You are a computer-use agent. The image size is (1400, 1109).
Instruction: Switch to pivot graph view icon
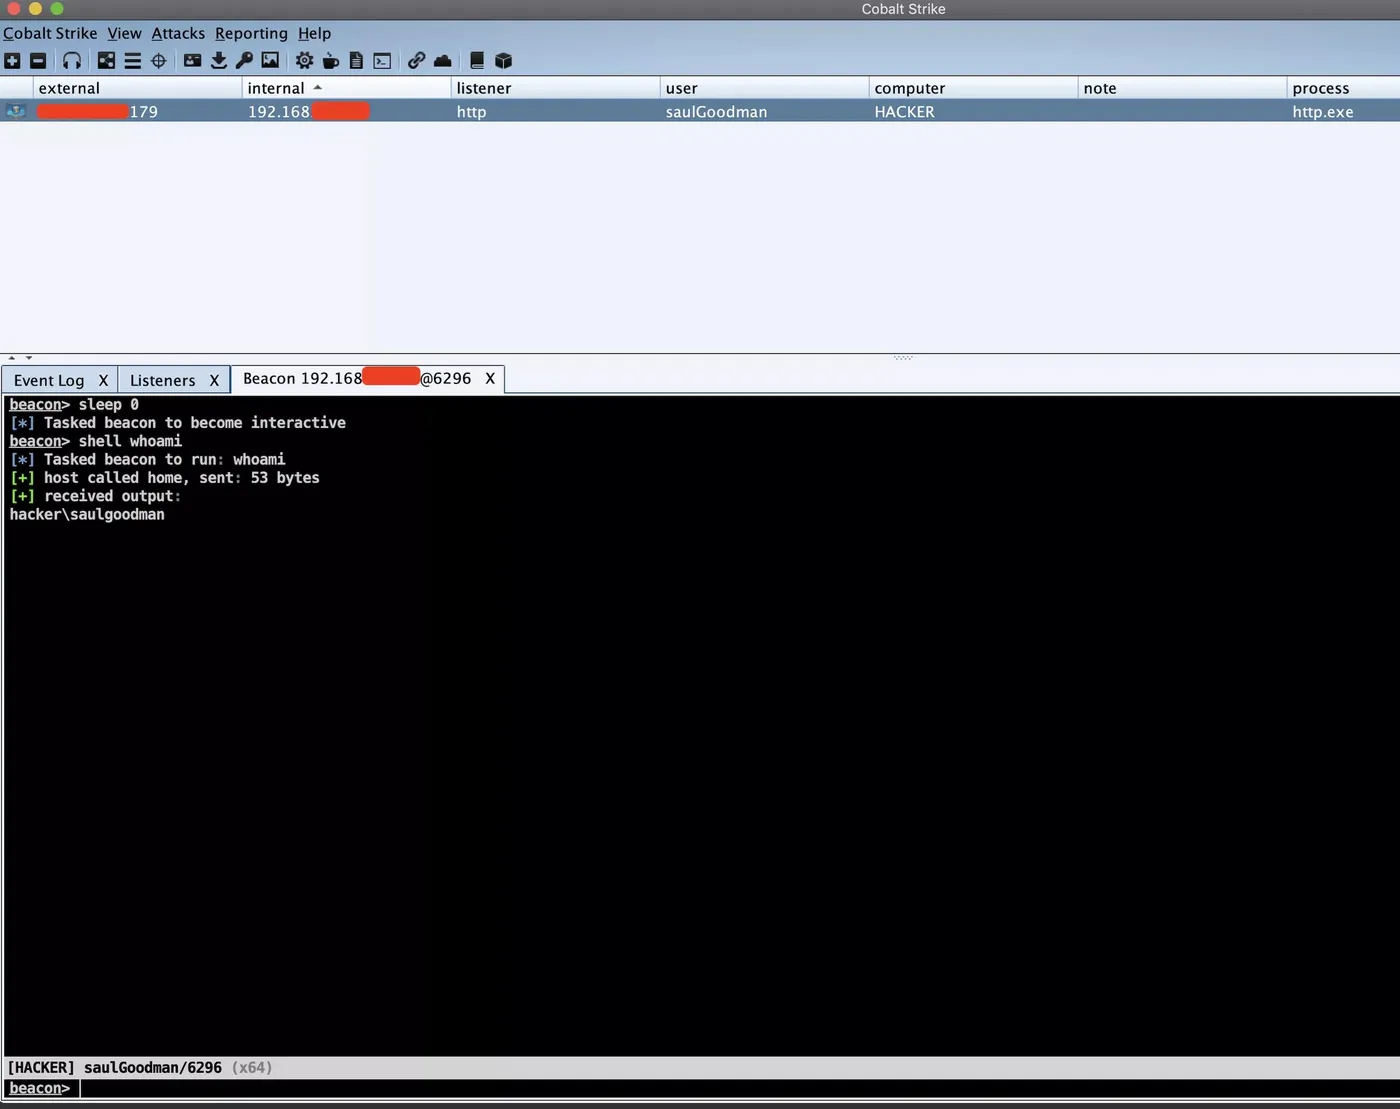pos(106,61)
